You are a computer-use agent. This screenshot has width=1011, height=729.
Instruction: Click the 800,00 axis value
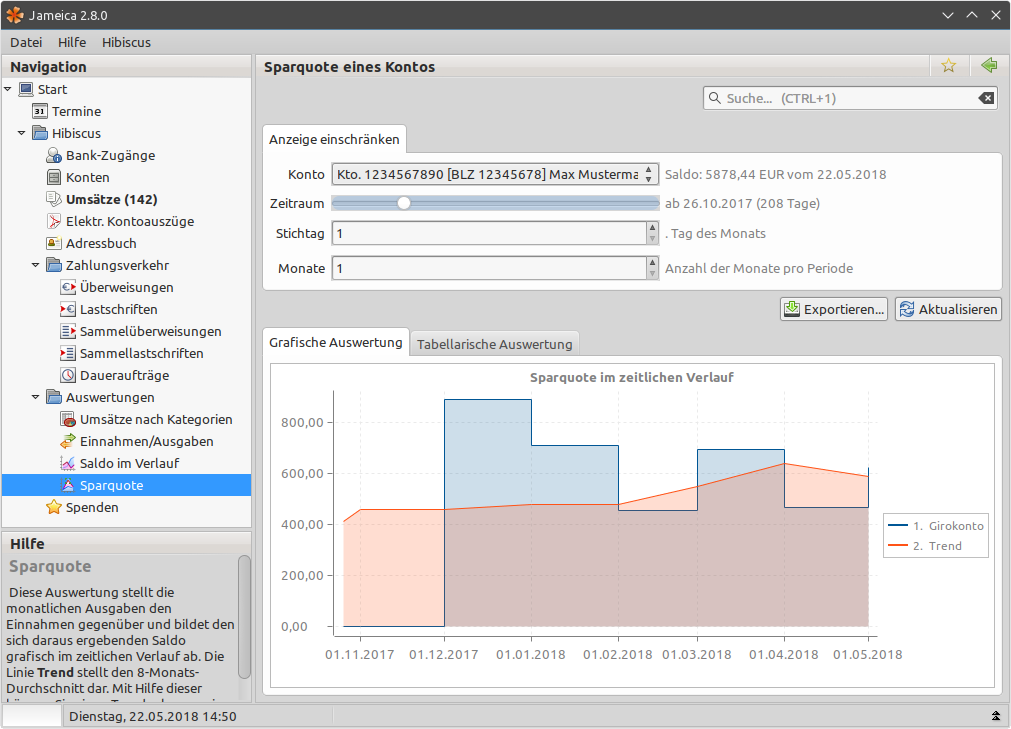302,423
